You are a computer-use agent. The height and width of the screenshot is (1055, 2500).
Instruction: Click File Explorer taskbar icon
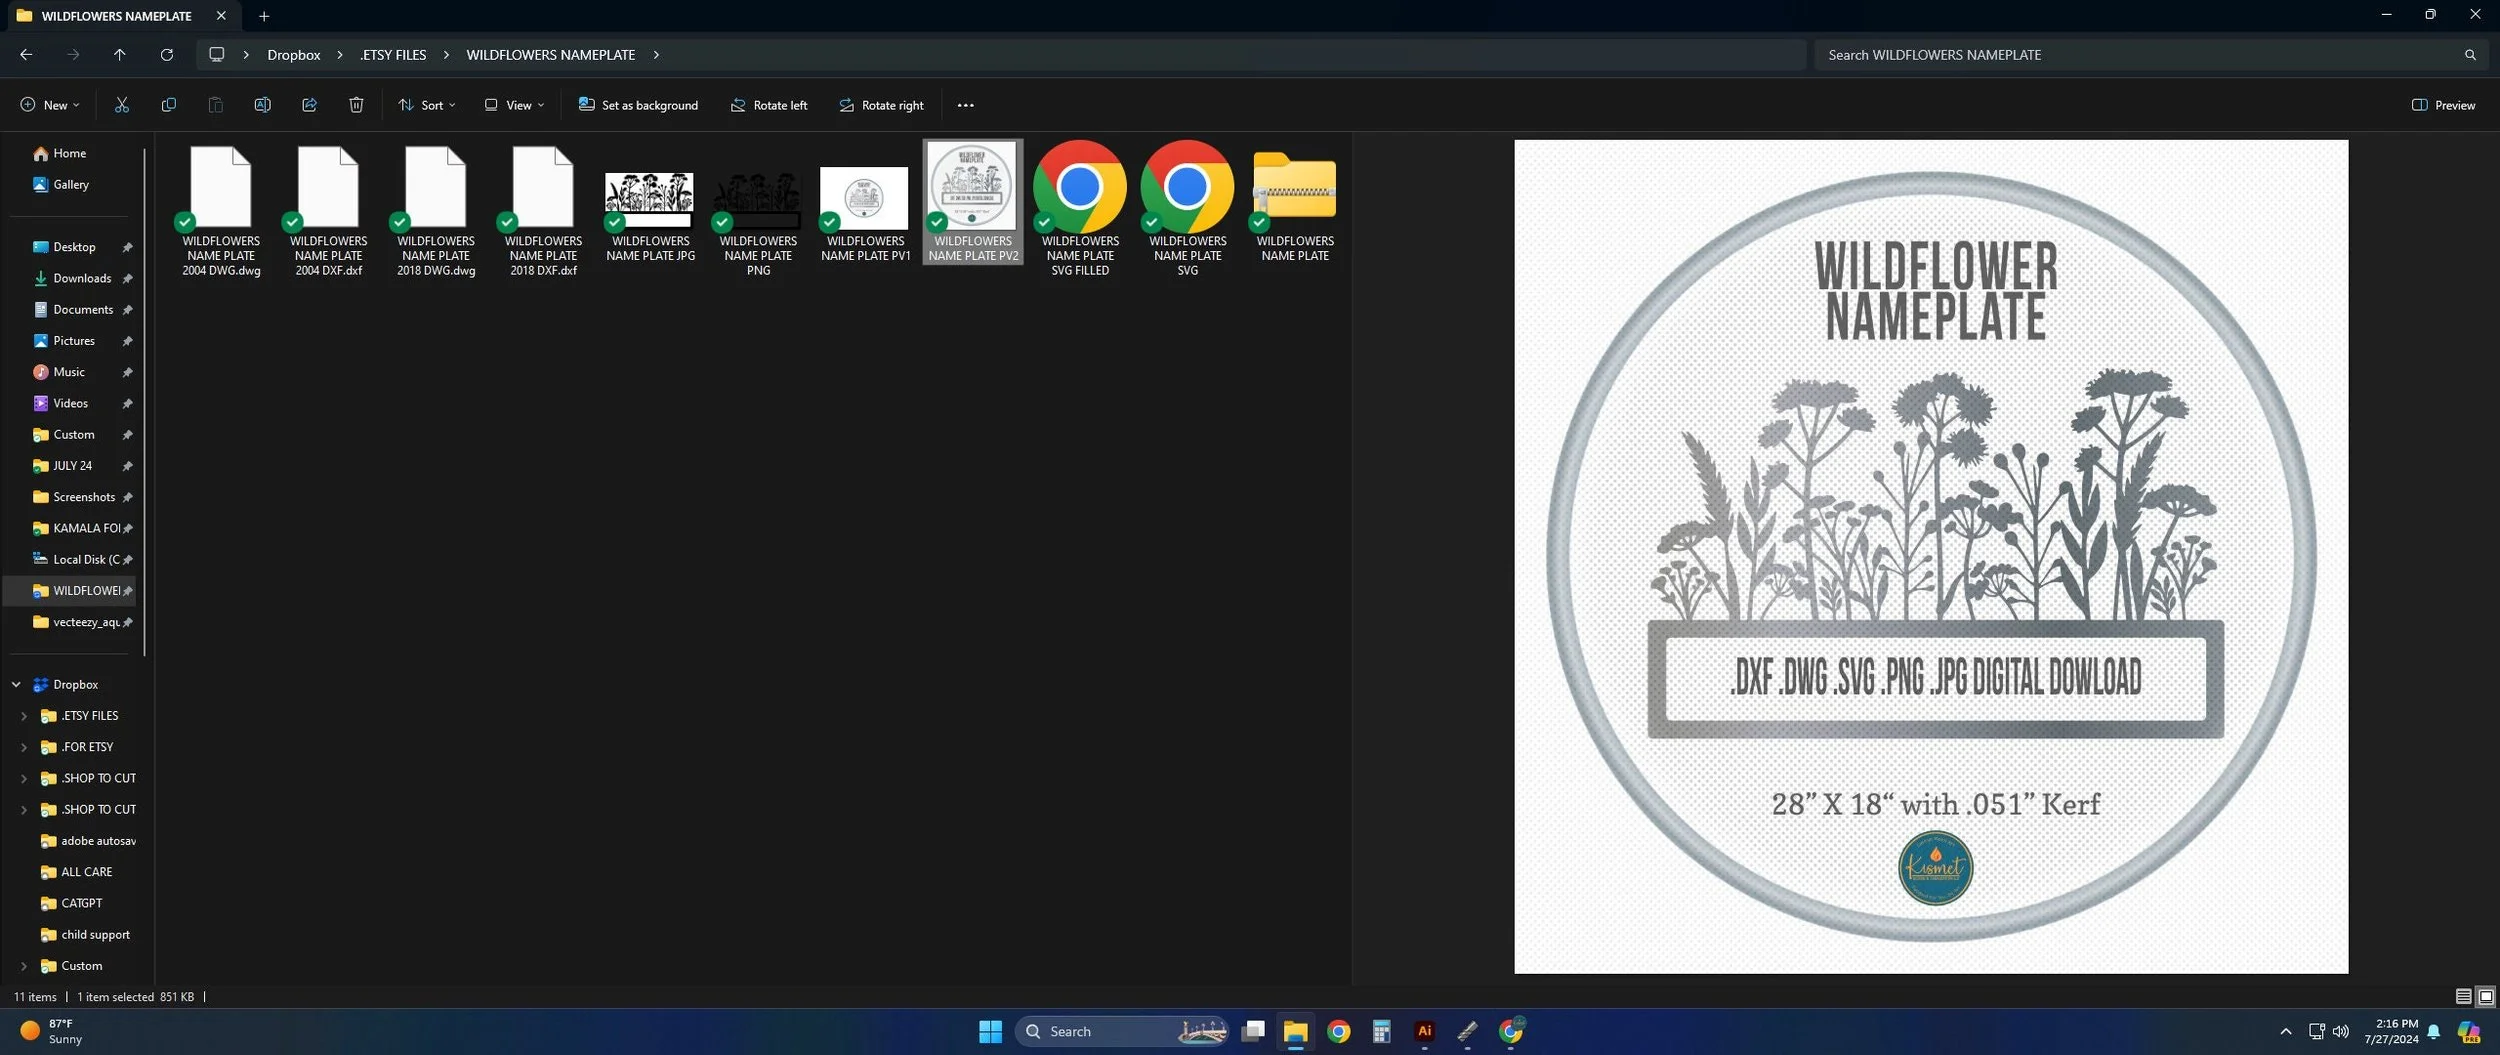tap(1295, 1031)
